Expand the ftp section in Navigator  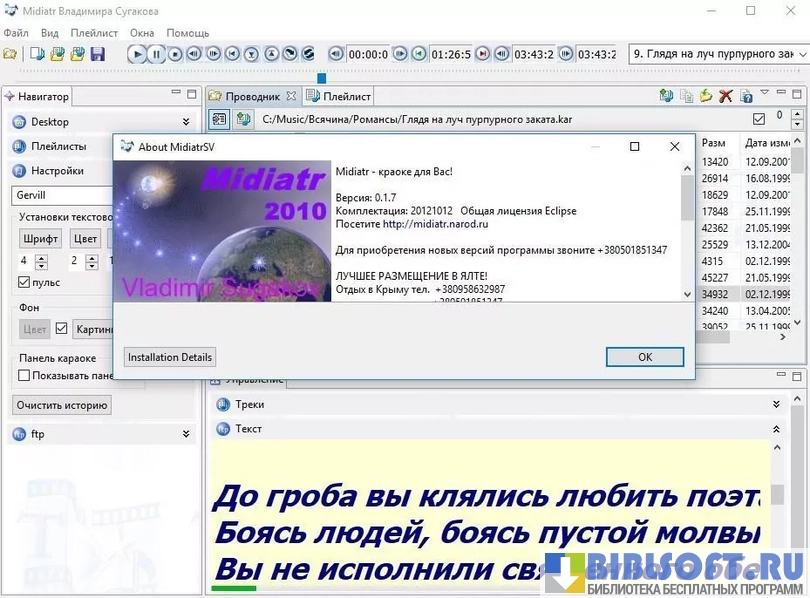pos(186,435)
